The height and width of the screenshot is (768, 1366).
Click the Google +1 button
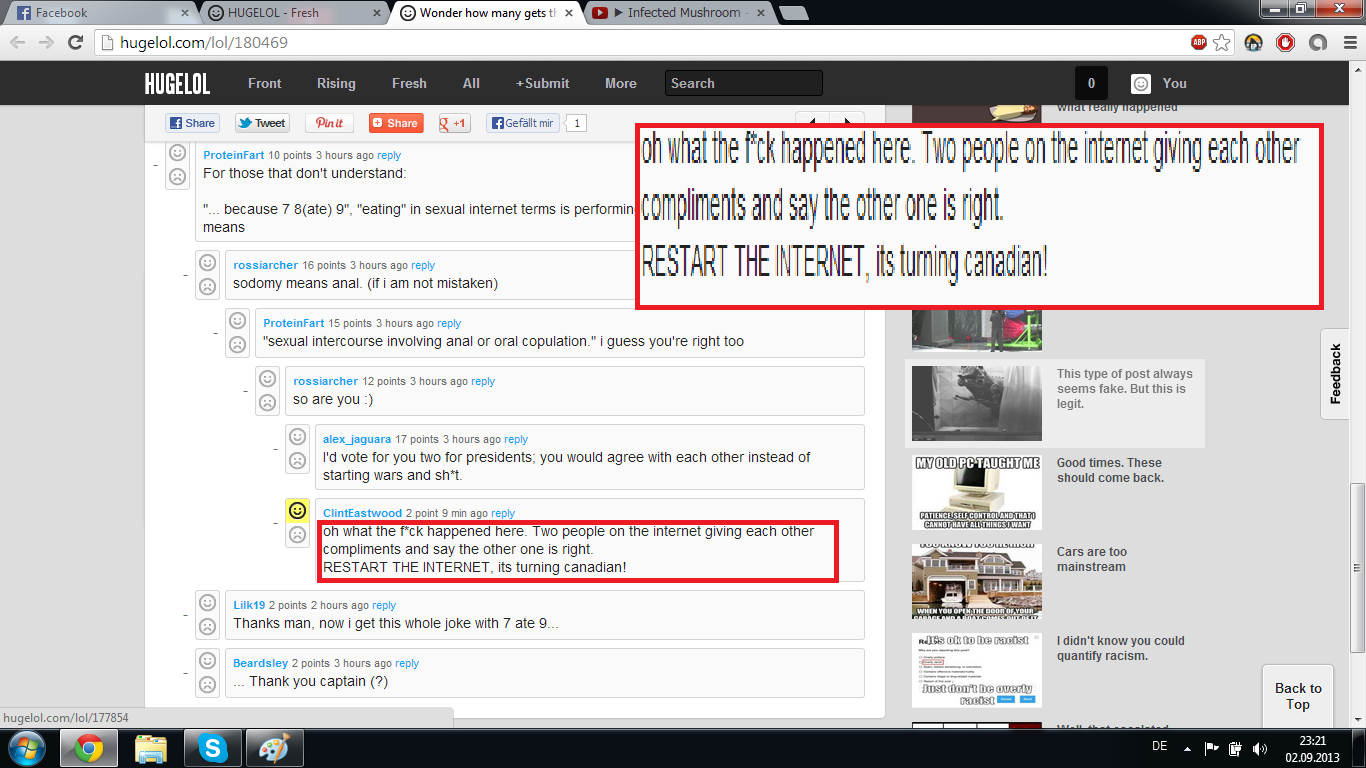(x=454, y=123)
